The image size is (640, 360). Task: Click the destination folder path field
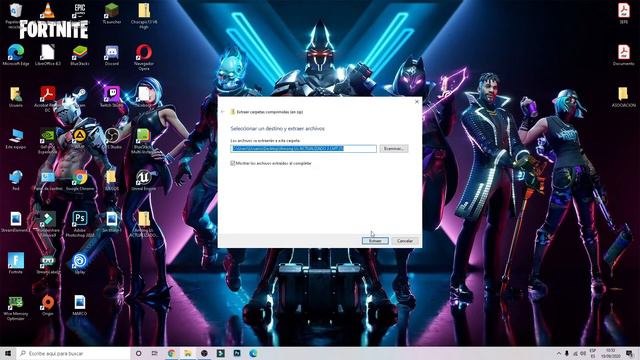(303, 149)
